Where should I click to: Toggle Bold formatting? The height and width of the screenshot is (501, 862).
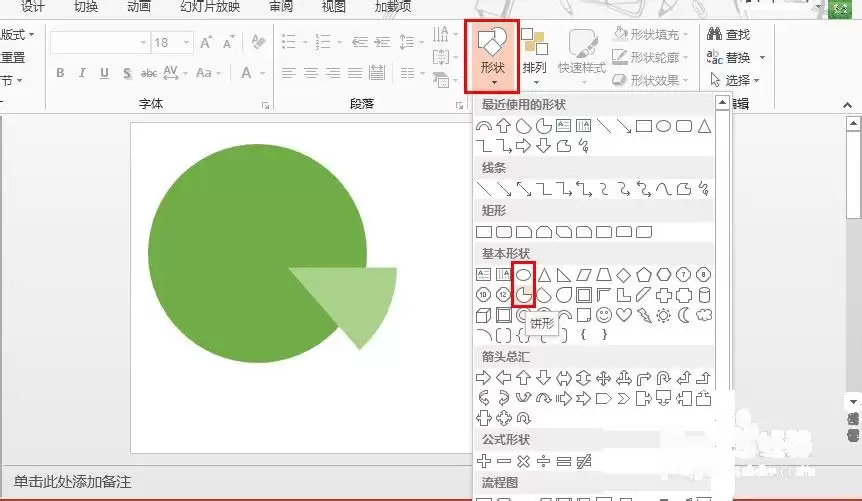click(x=60, y=73)
